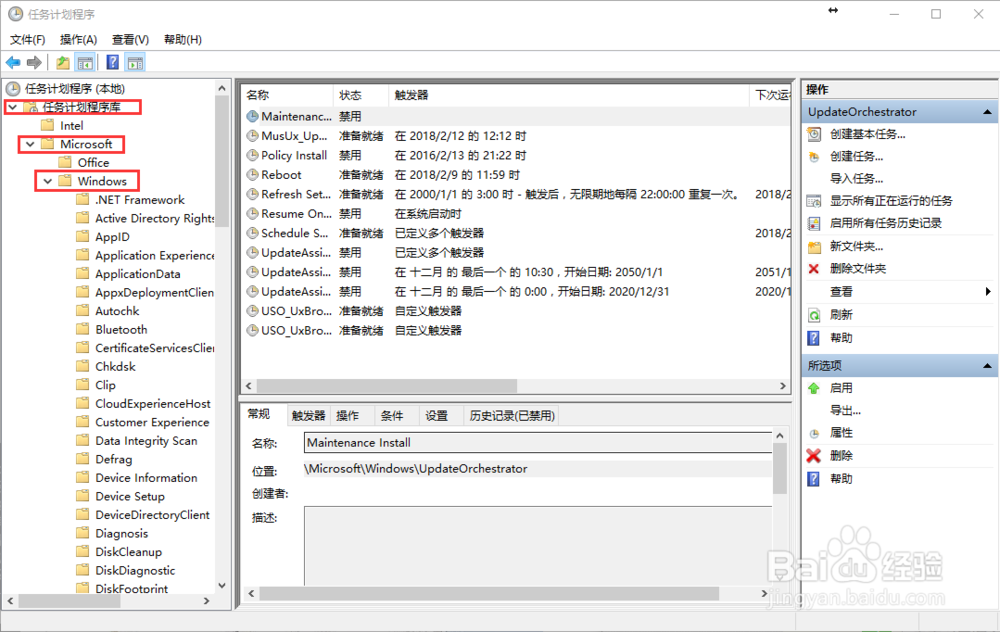Image resolution: width=1000 pixels, height=632 pixels.
Task: Click the Bluetooth folder icon
Action: point(82,329)
